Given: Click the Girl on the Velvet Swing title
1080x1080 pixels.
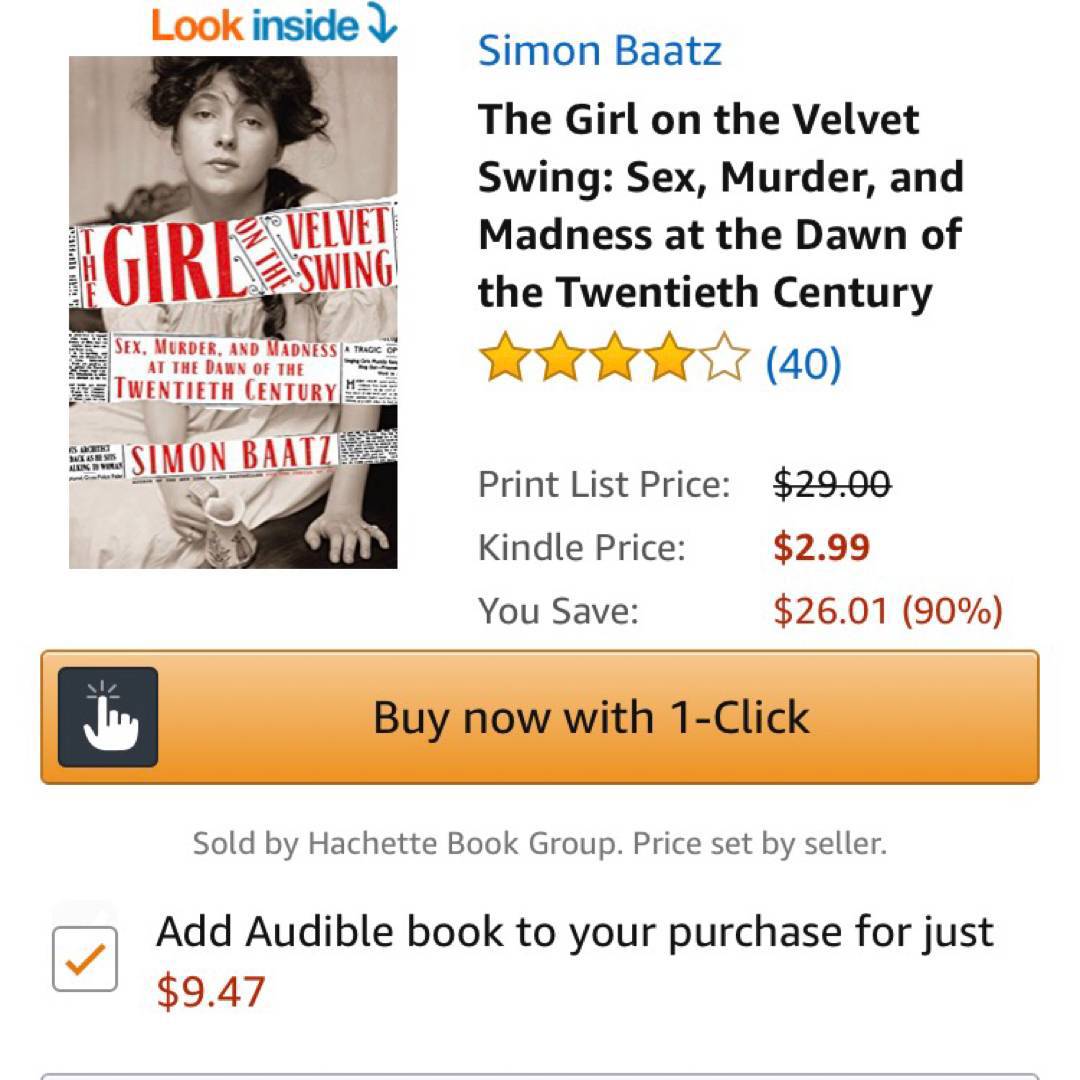Looking at the screenshot, I should 720,206.
